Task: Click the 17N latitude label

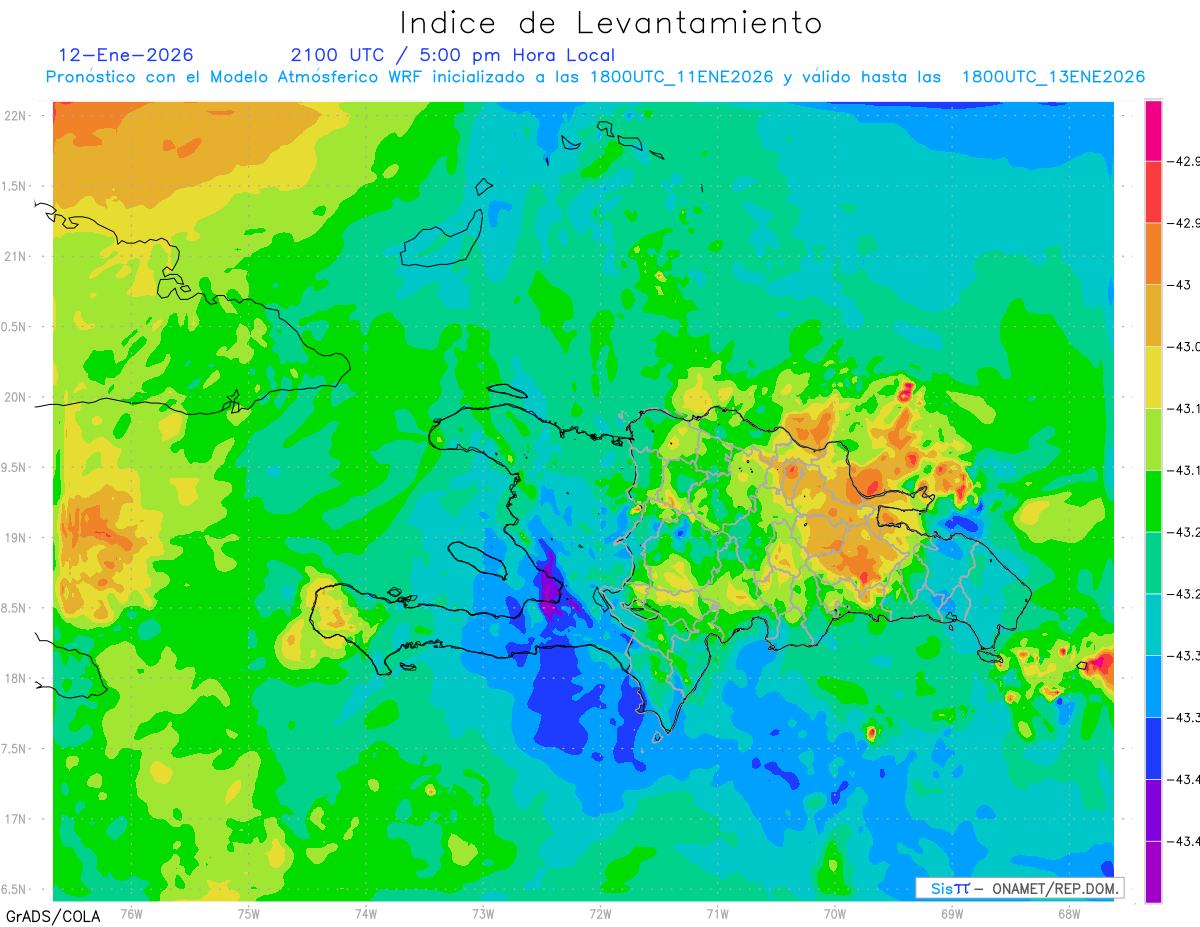Action: point(16,819)
